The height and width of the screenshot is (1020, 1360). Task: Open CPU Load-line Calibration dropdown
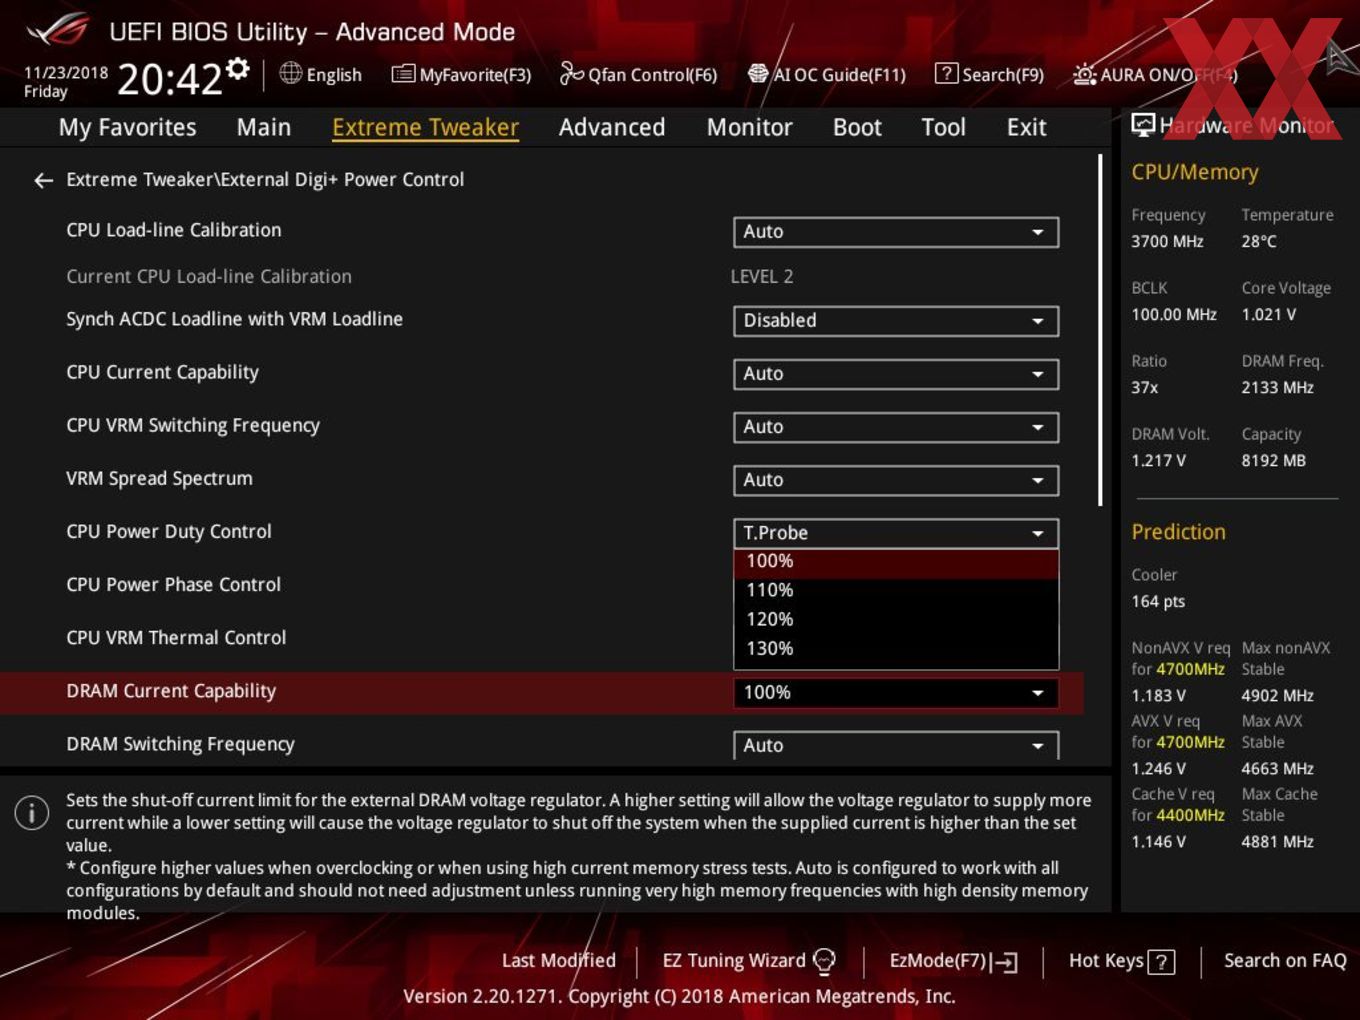point(896,232)
